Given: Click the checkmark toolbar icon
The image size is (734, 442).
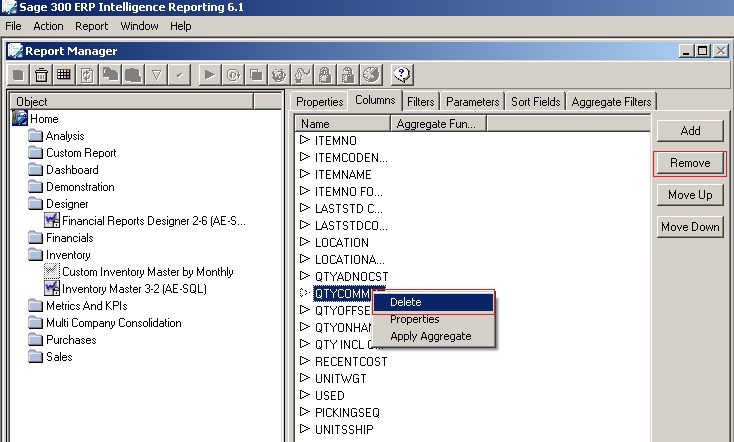Looking at the screenshot, I should tap(179, 75).
